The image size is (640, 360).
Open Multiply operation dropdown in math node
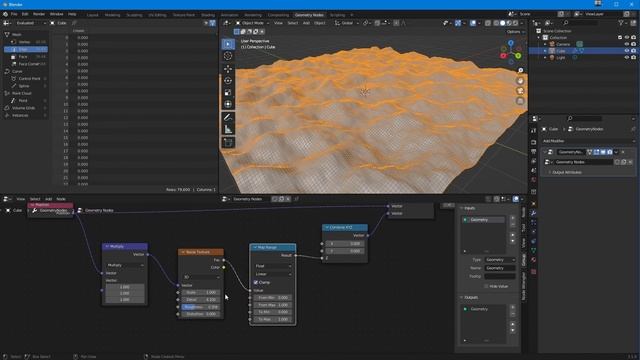point(125,265)
